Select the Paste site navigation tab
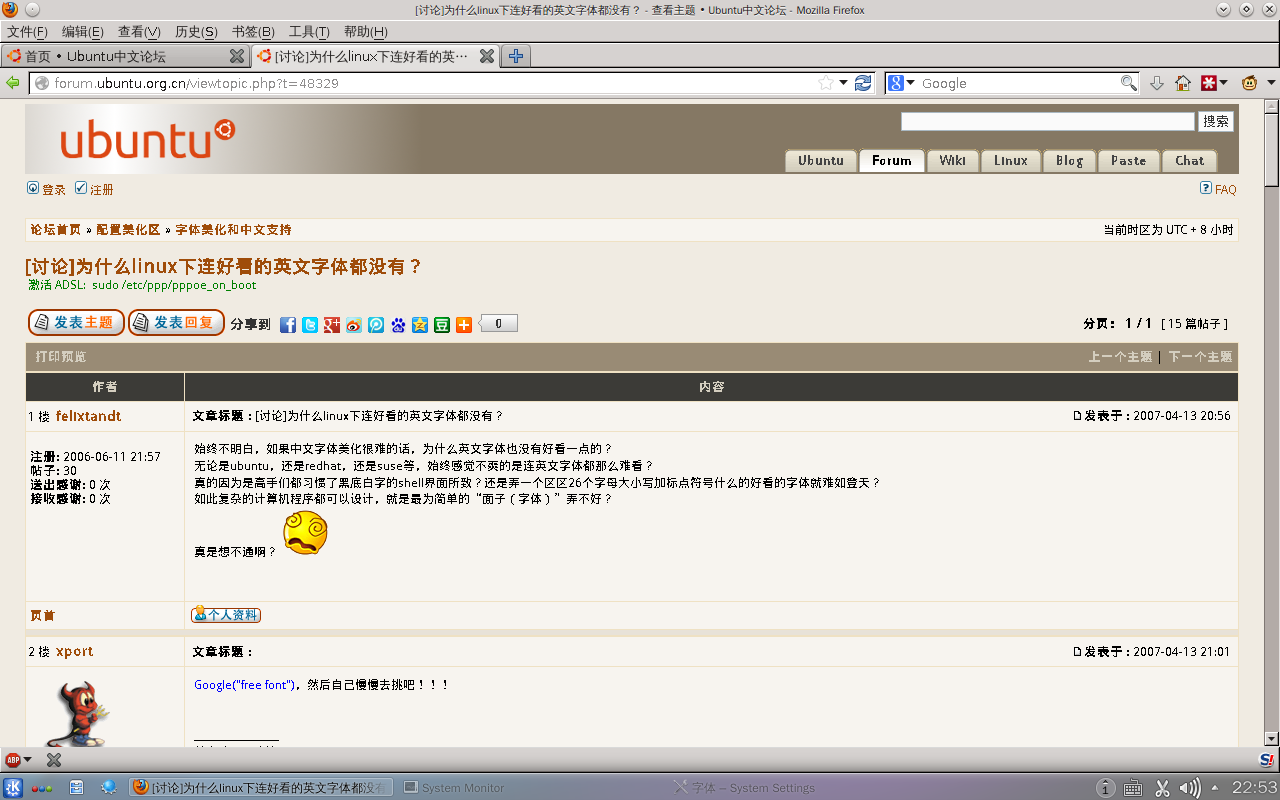 click(x=1128, y=160)
